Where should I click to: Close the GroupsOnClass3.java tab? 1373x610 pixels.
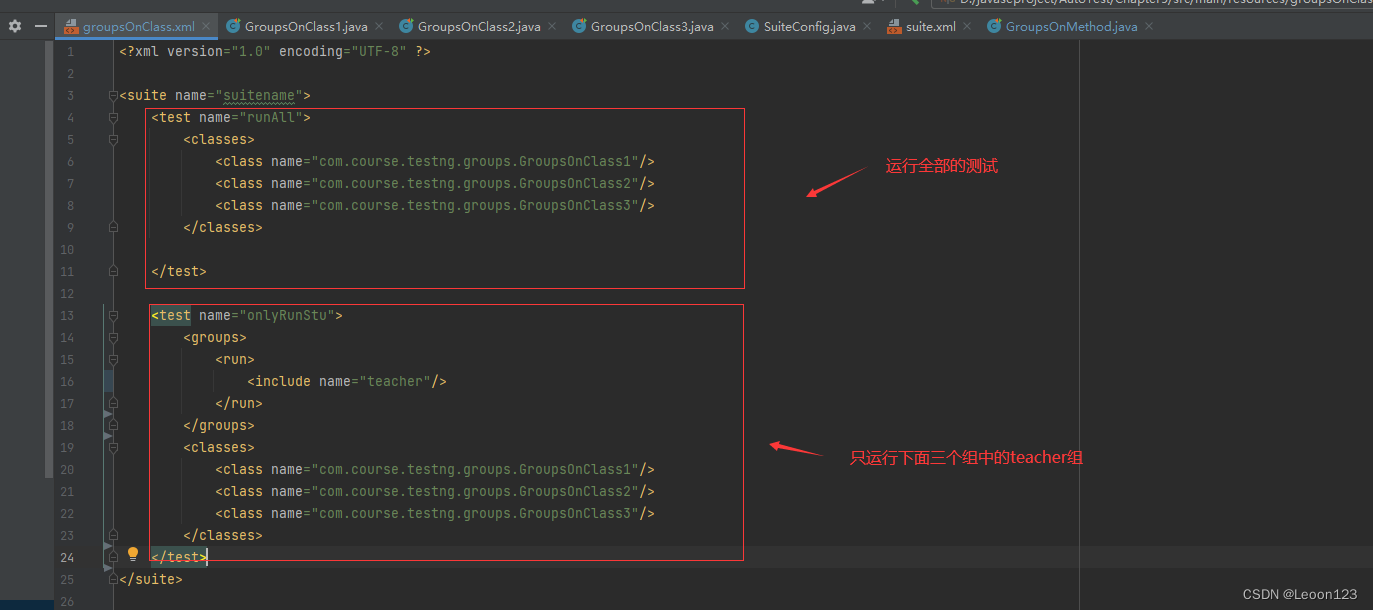pyautogui.click(x=725, y=27)
